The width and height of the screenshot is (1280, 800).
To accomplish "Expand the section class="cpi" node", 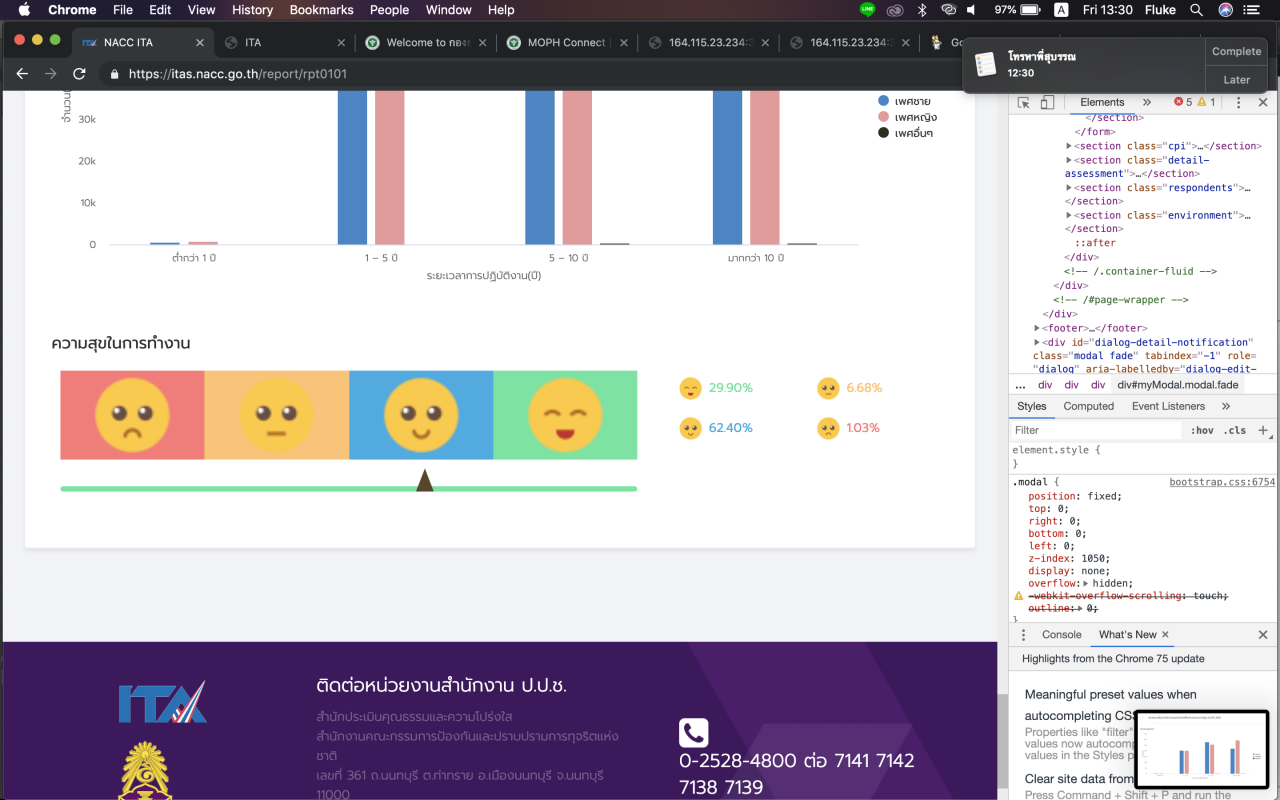I will point(1069,146).
